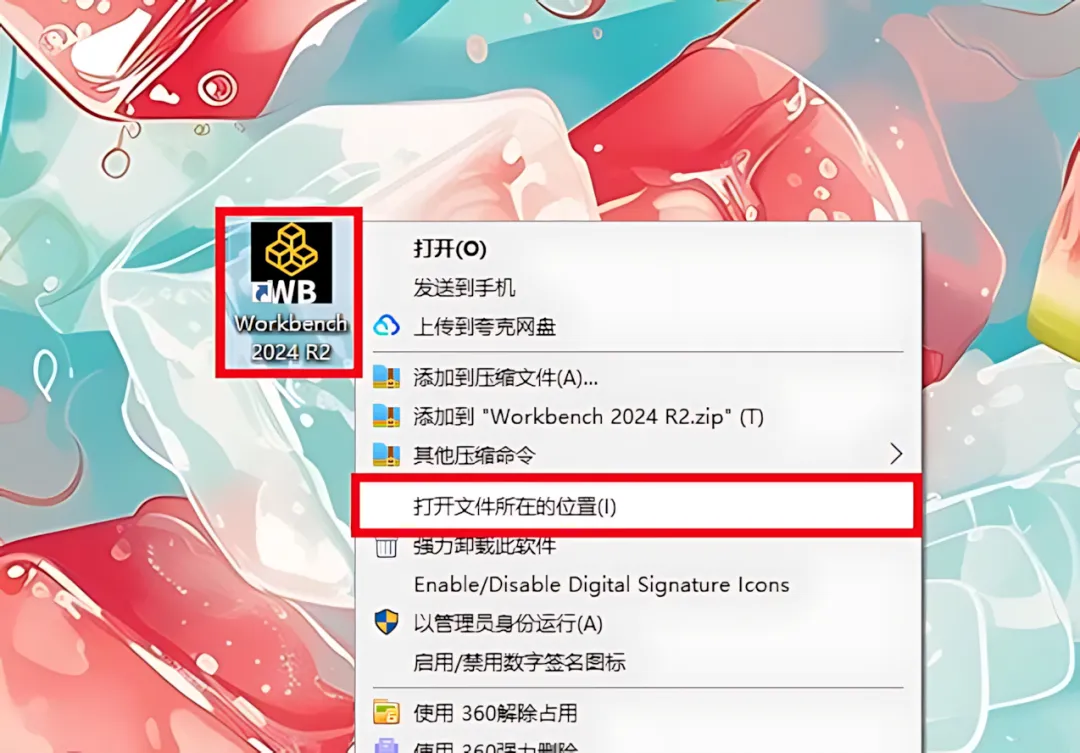Click the 360 folder unlock icon
Viewport: 1080px width, 753px height.
pyautogui.click(x=386, y=712)
